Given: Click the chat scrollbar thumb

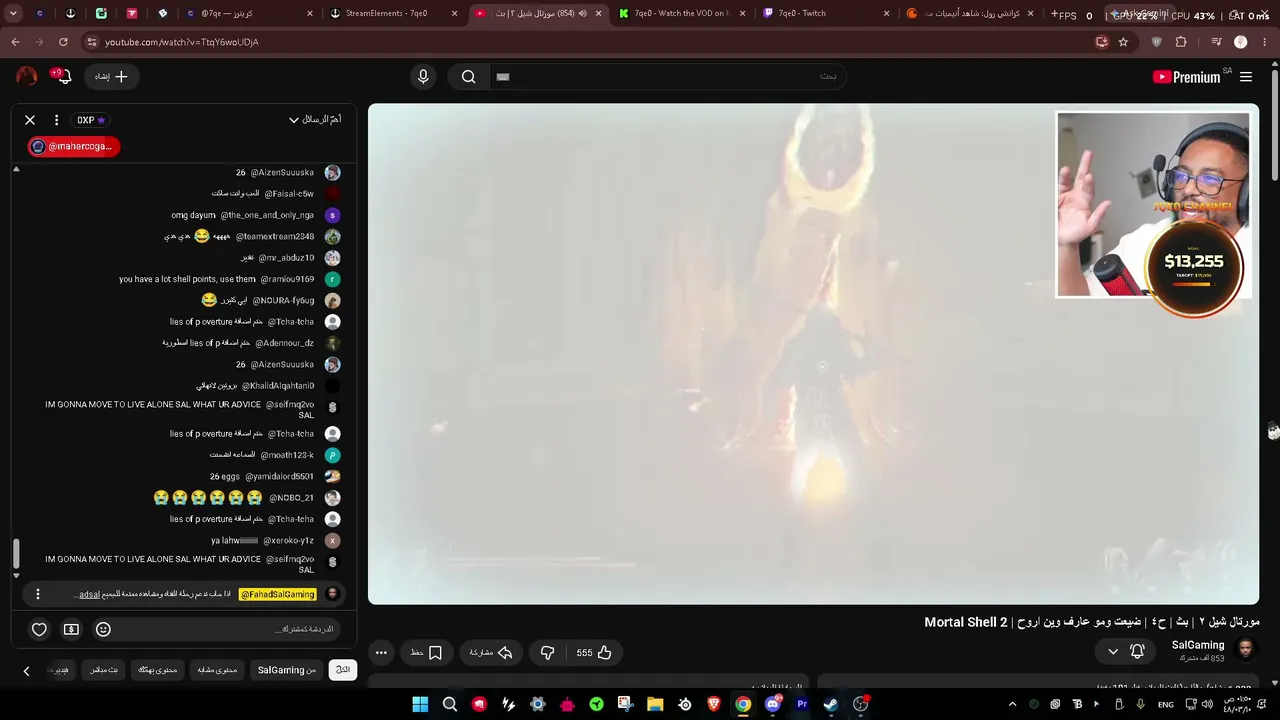Looking at the screenshot, I should [x=15, y=553].
